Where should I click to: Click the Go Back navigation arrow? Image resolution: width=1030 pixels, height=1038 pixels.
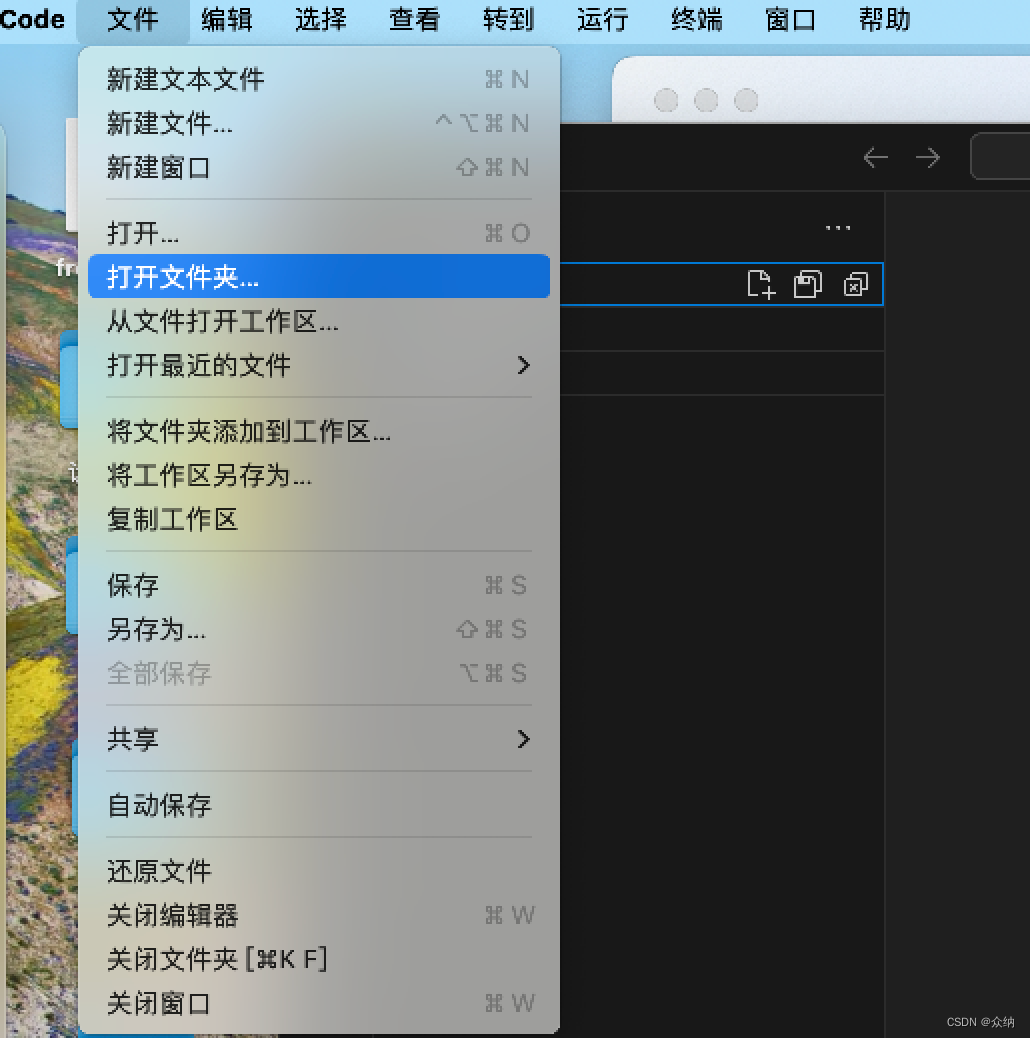coord(875,157)
